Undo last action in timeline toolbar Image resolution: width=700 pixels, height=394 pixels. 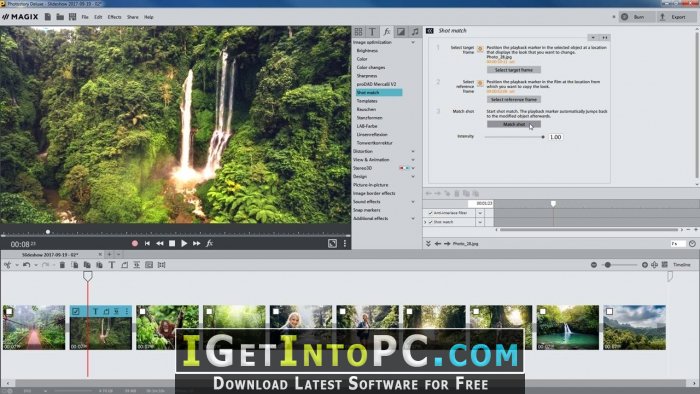[x=26, y=265]
